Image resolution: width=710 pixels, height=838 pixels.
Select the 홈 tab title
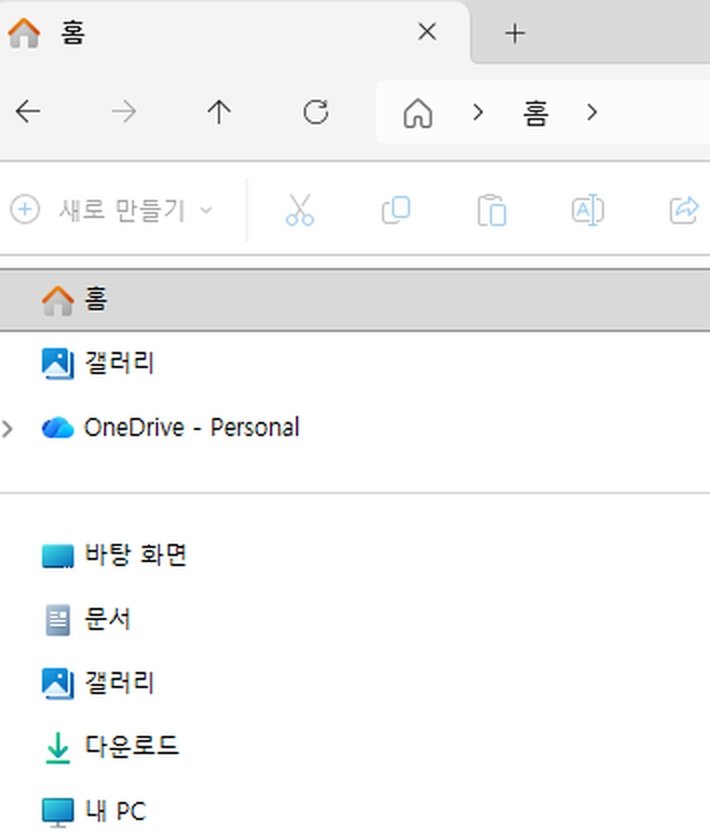click(73, 33)
